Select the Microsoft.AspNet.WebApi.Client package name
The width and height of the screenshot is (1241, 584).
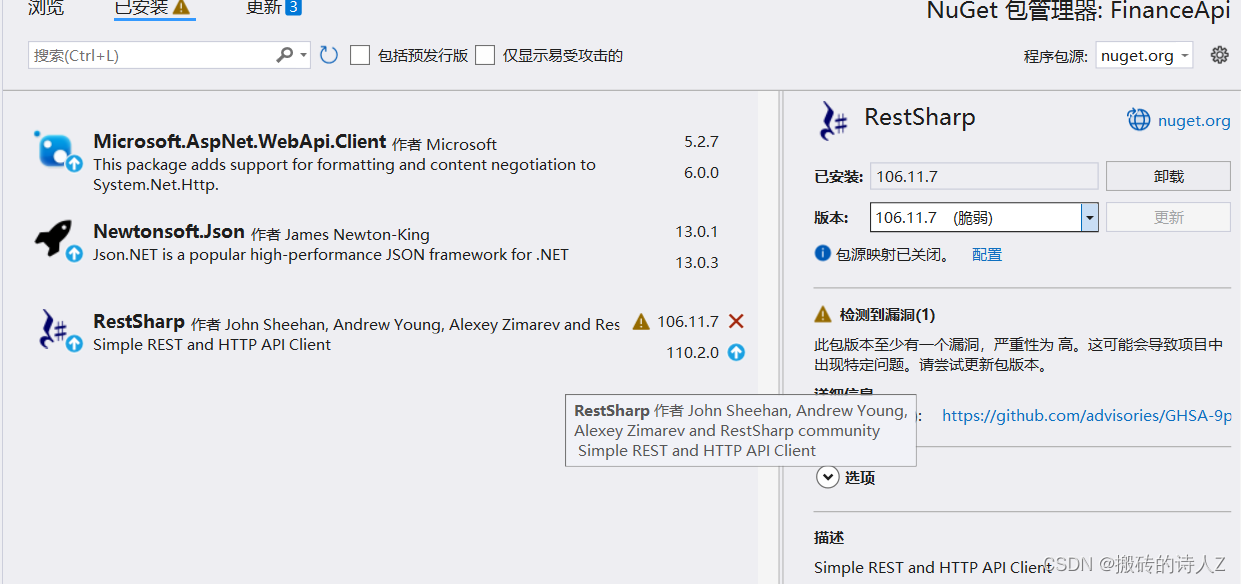240,142
